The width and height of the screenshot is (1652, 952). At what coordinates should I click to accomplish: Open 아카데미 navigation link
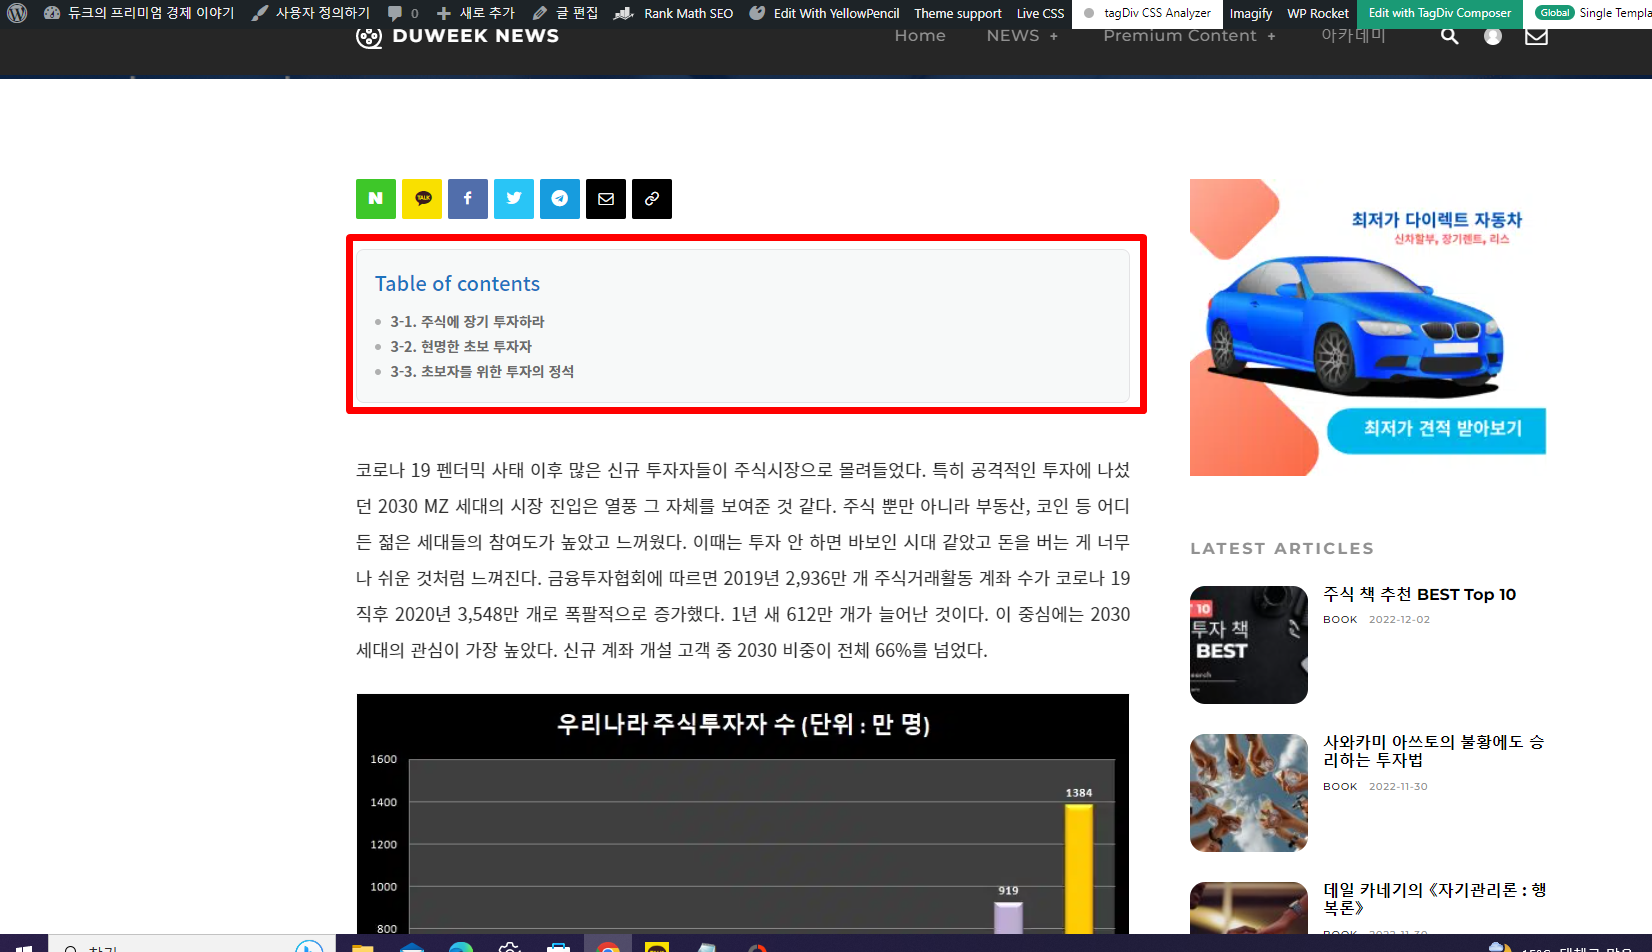click(1353, 36)
